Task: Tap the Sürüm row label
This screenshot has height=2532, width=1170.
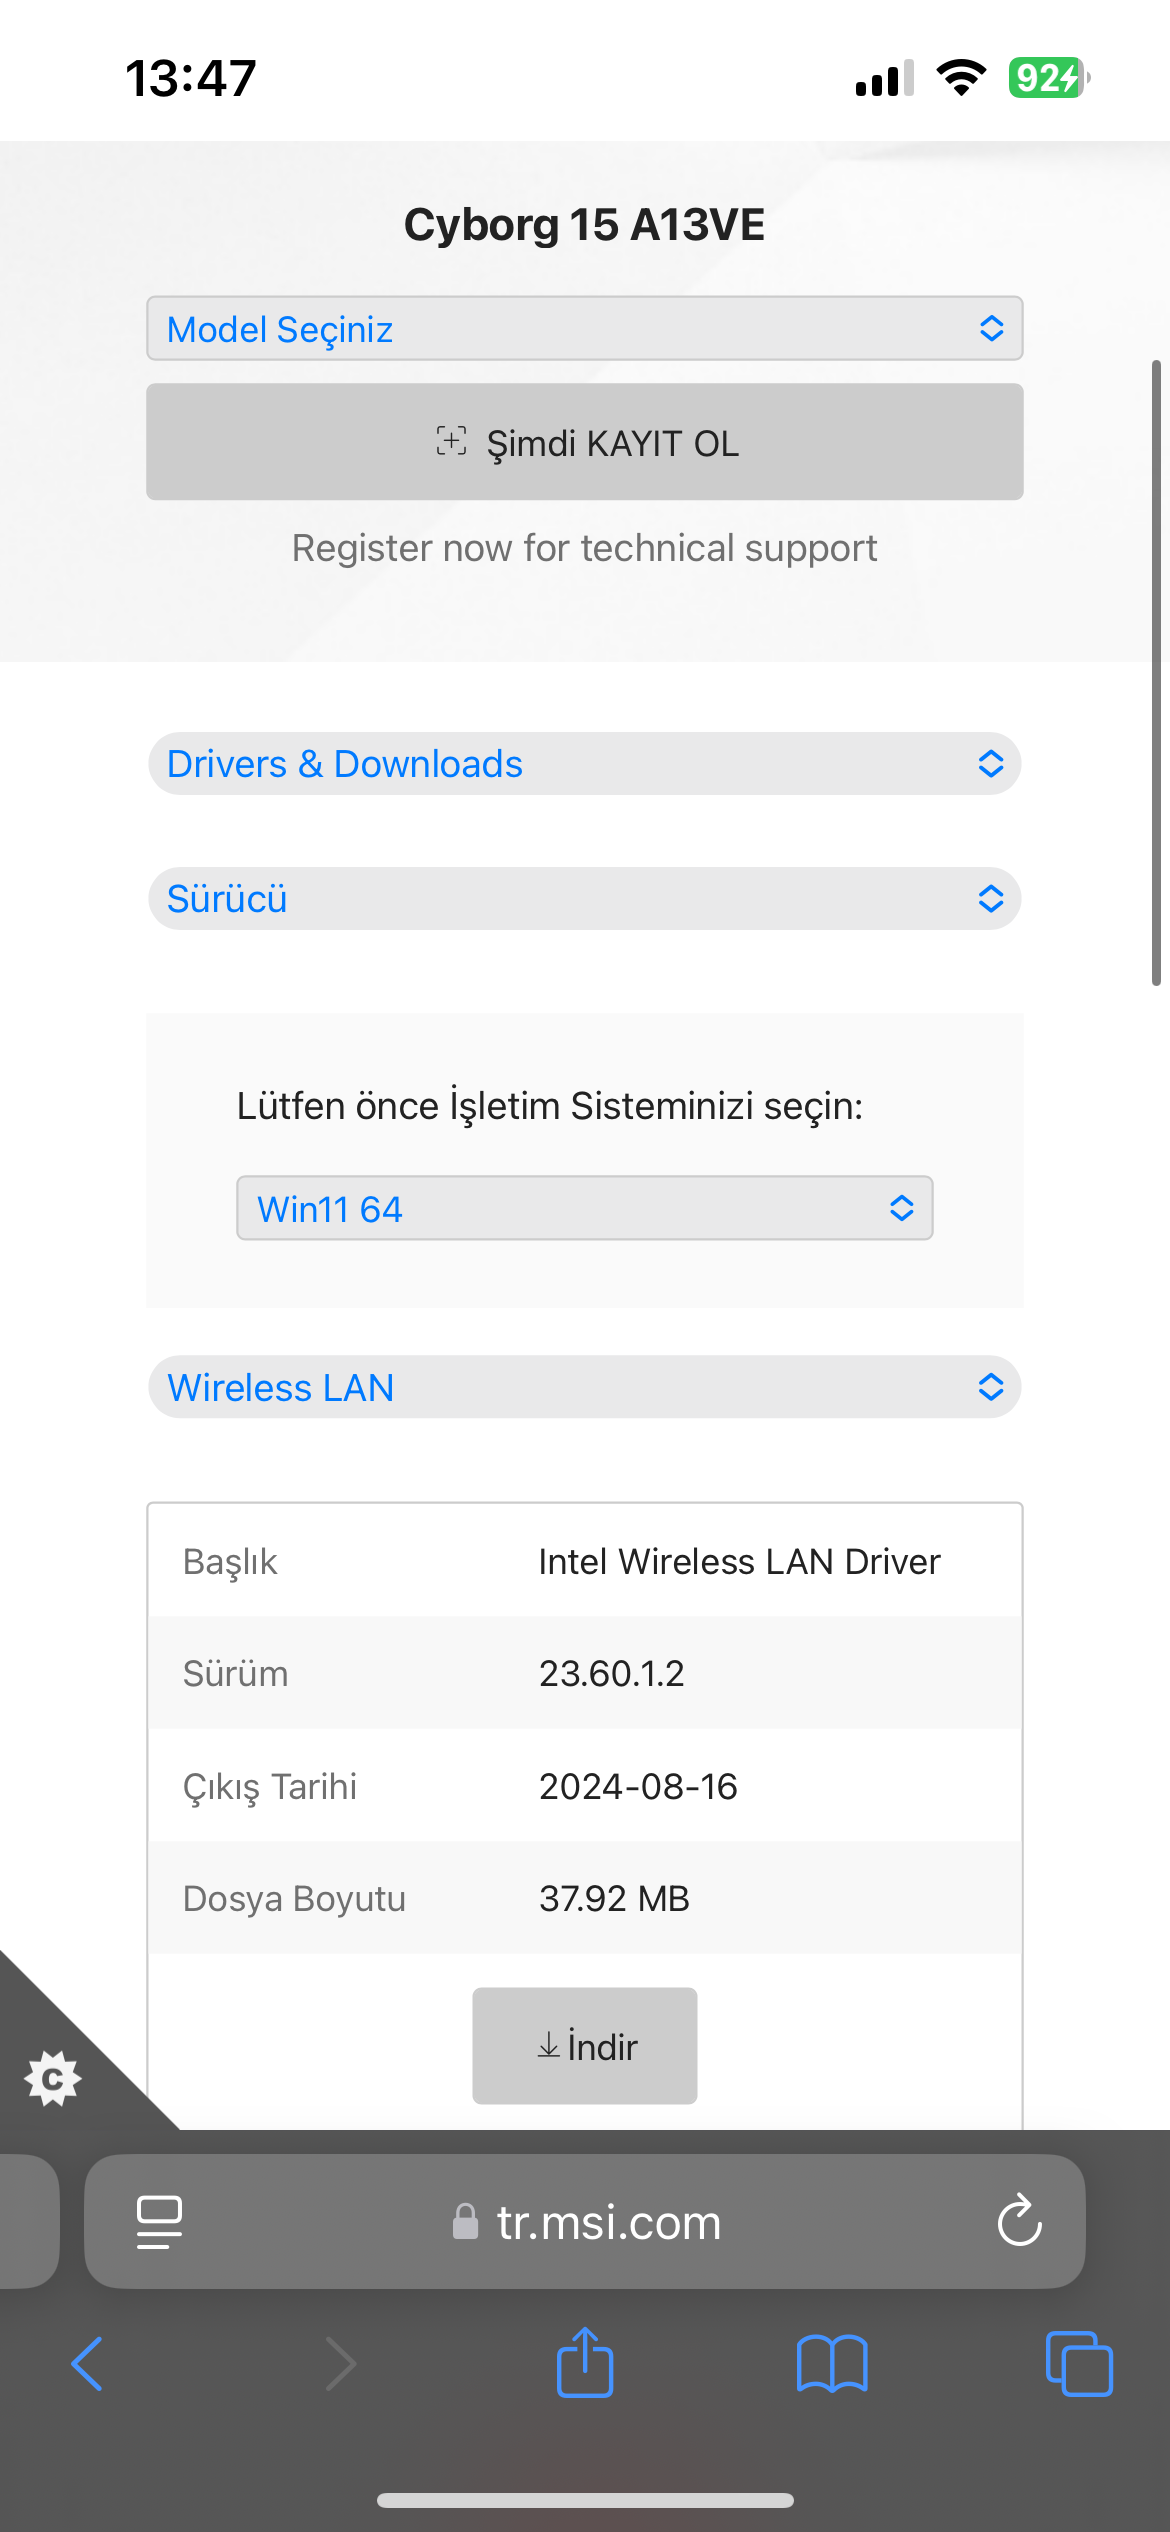Action: coord(236,1673)
